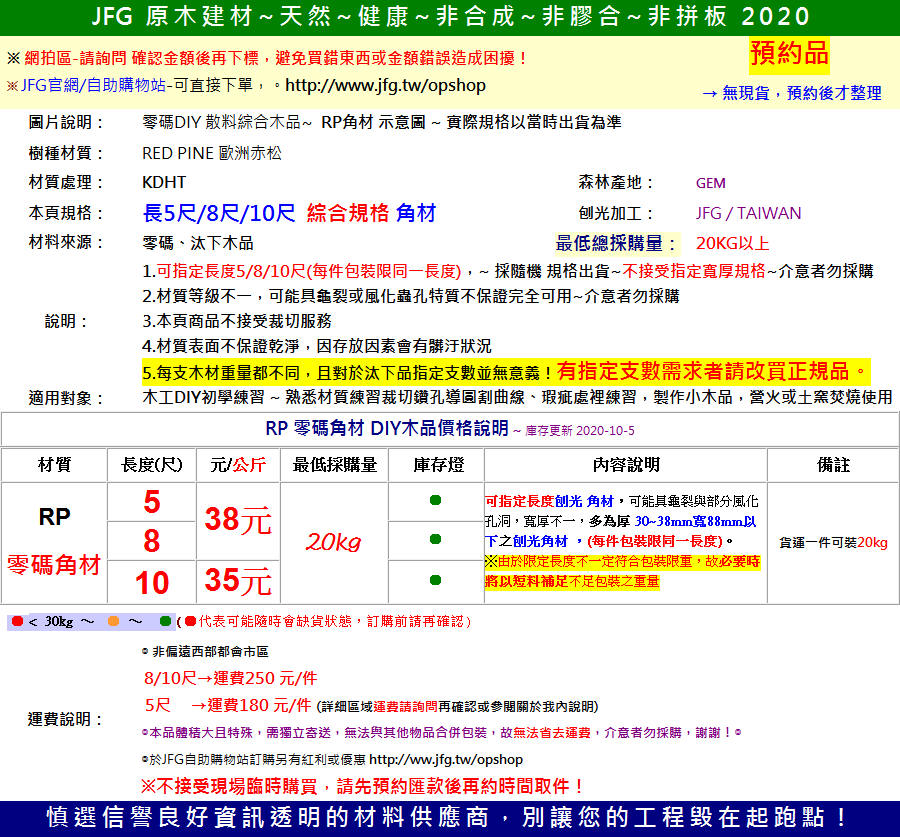Viewport: 900px width, 837px height.
Task: Click the "備註" table header
Action: point(833,465)
